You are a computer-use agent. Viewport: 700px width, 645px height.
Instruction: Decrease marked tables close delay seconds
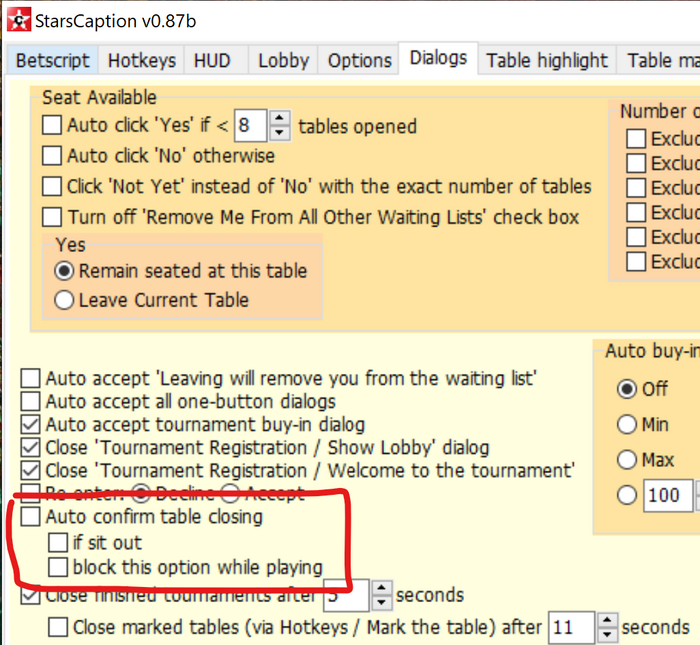607,635
